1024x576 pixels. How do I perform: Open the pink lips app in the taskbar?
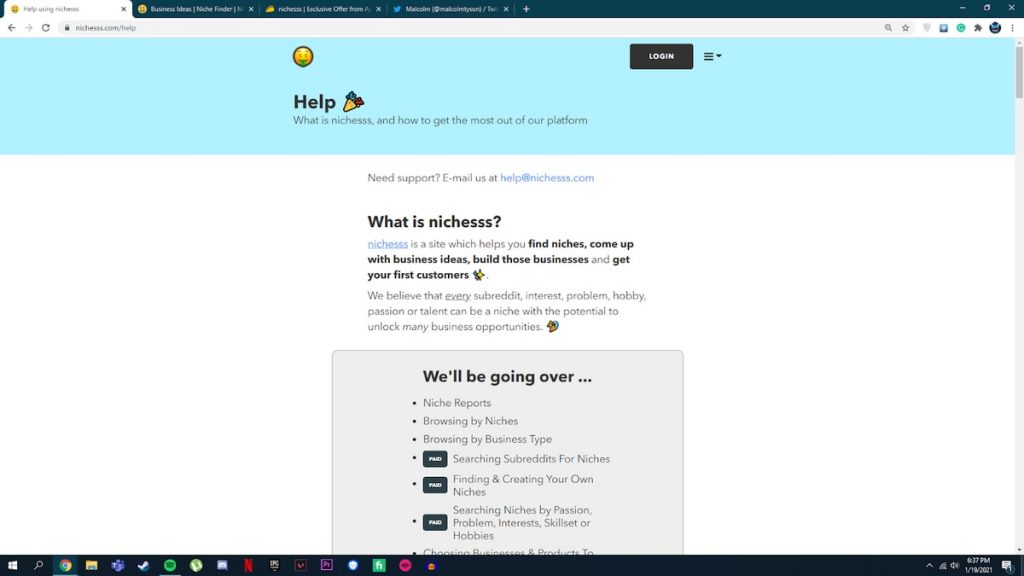(405, 566)
